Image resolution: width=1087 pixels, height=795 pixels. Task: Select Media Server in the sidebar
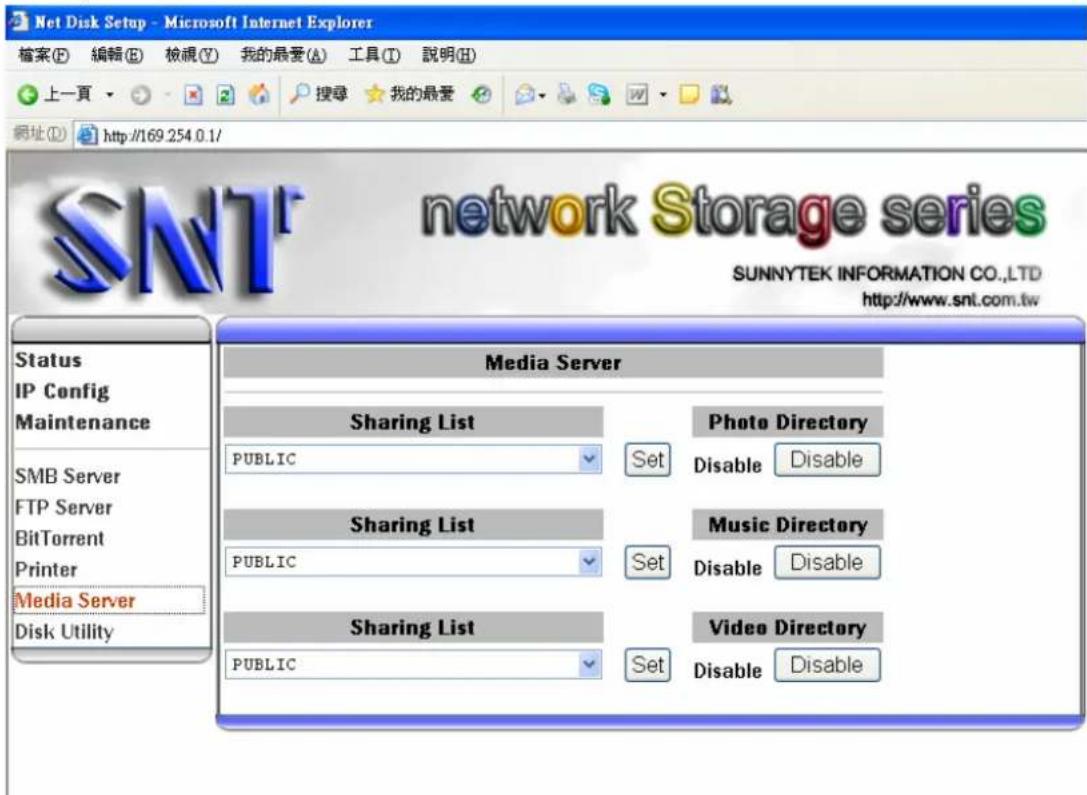coord(75,600)
